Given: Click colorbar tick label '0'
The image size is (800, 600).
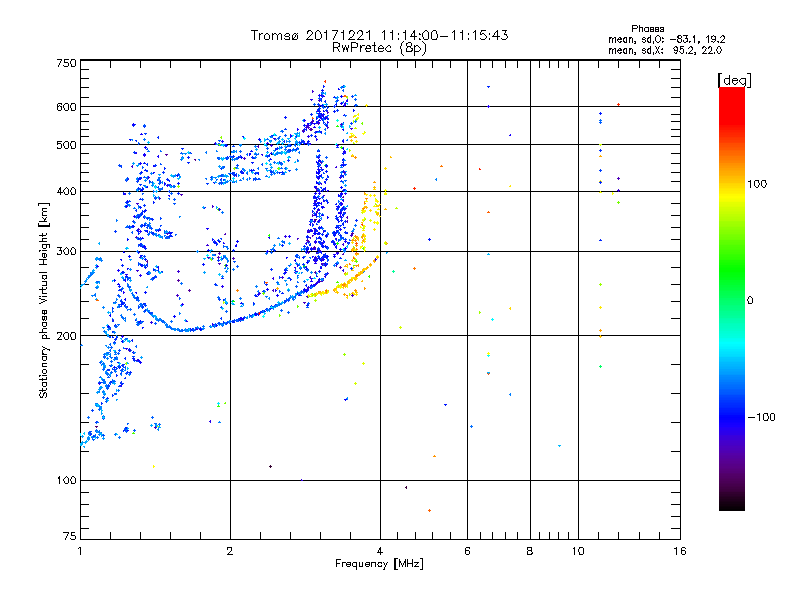Looking at the screenshot, I should (x=750, y=300).
